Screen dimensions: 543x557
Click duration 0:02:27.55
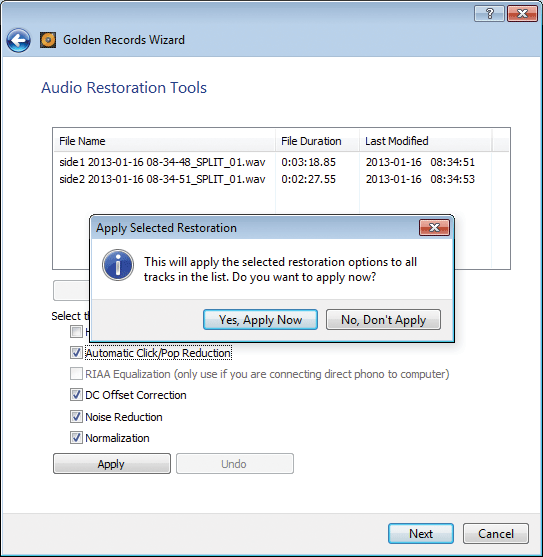308,179
